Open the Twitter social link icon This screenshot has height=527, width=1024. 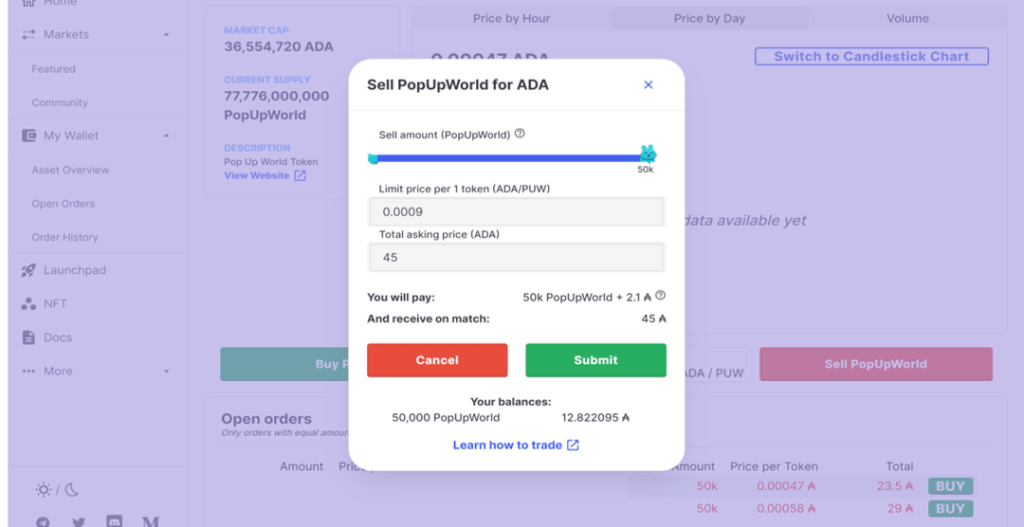point(79,521)
